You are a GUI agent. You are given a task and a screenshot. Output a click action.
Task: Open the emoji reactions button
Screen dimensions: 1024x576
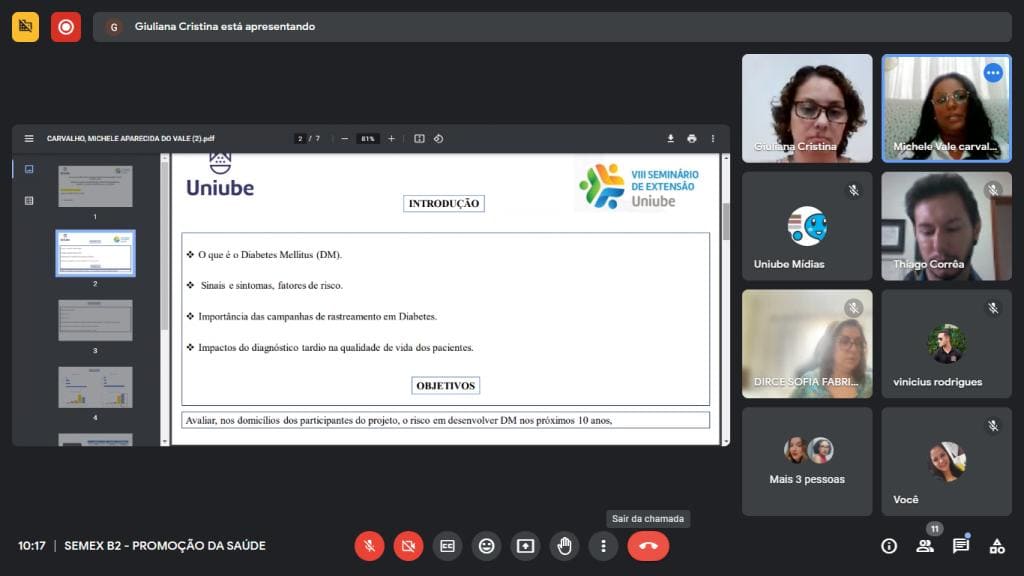[487, 546]
